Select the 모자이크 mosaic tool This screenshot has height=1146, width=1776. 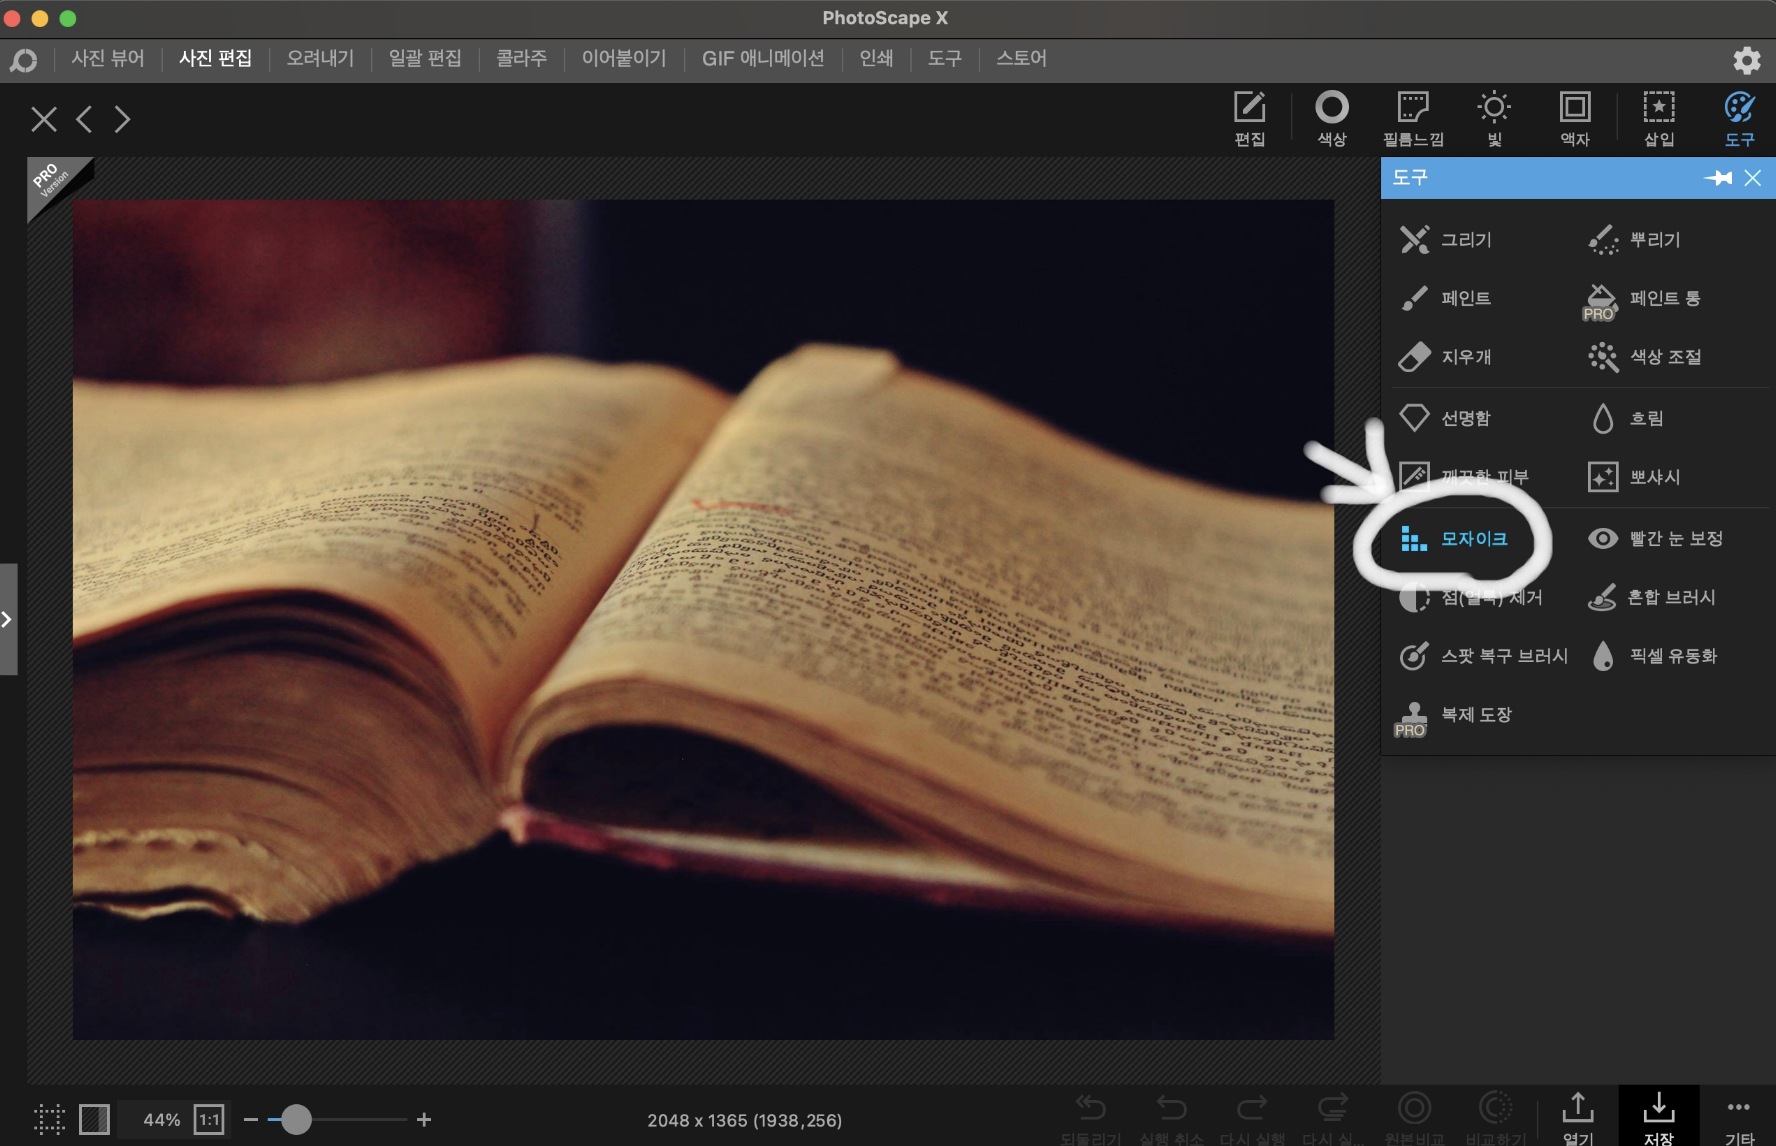(1454, 539)
